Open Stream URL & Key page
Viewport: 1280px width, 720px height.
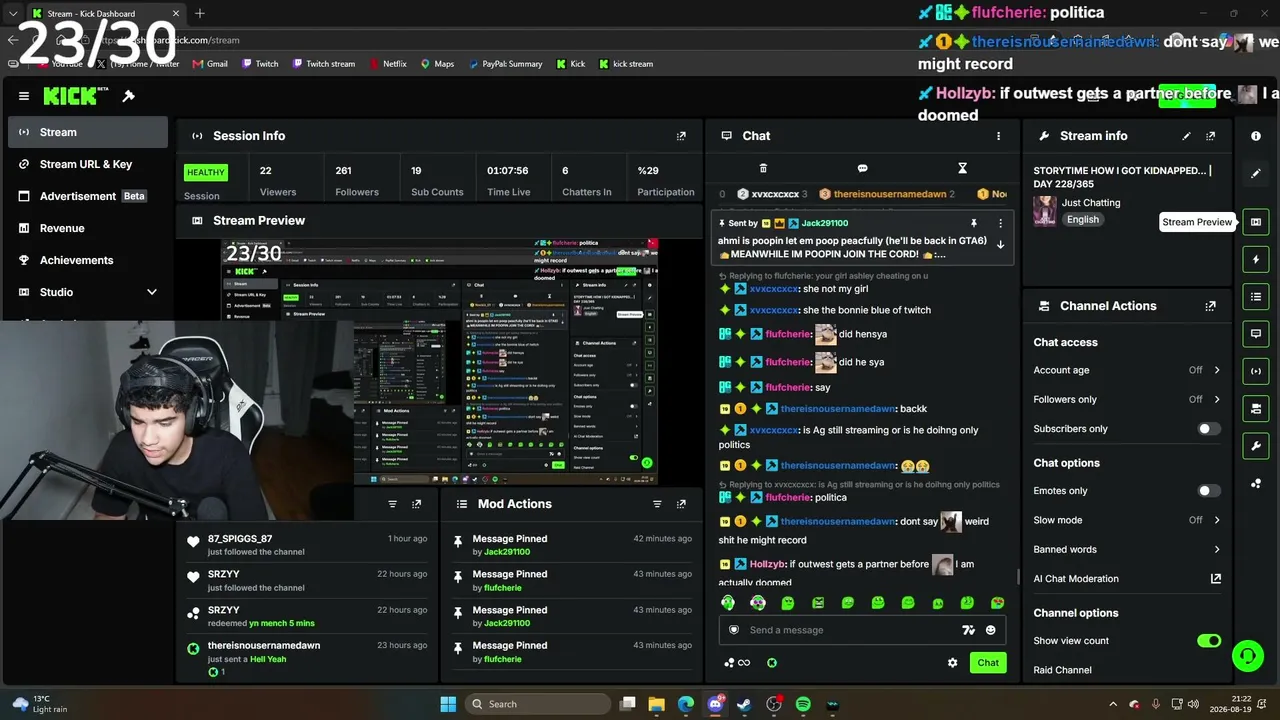[88, 164]
